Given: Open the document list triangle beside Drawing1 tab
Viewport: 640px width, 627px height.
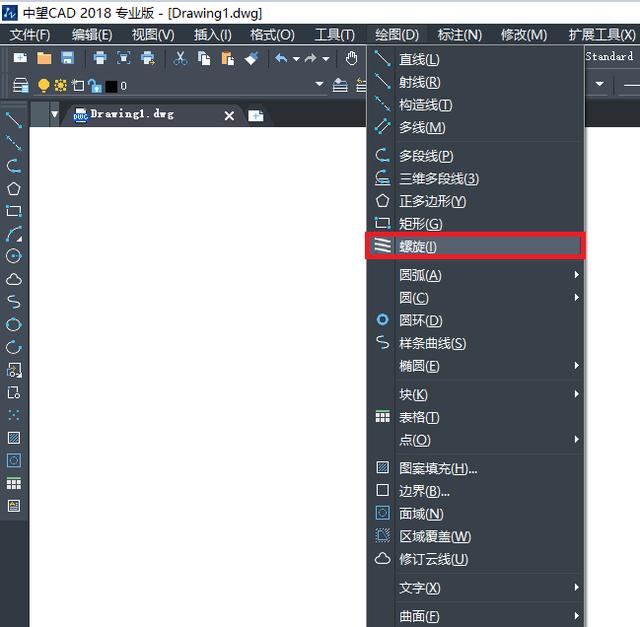Looking at the screenshot, I should pos(55,114).
